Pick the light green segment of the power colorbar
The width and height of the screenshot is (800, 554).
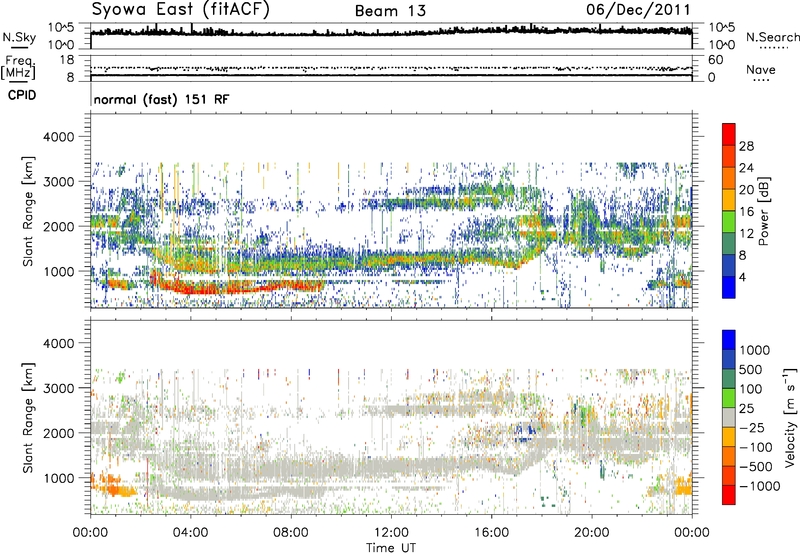tap(729, 221)
